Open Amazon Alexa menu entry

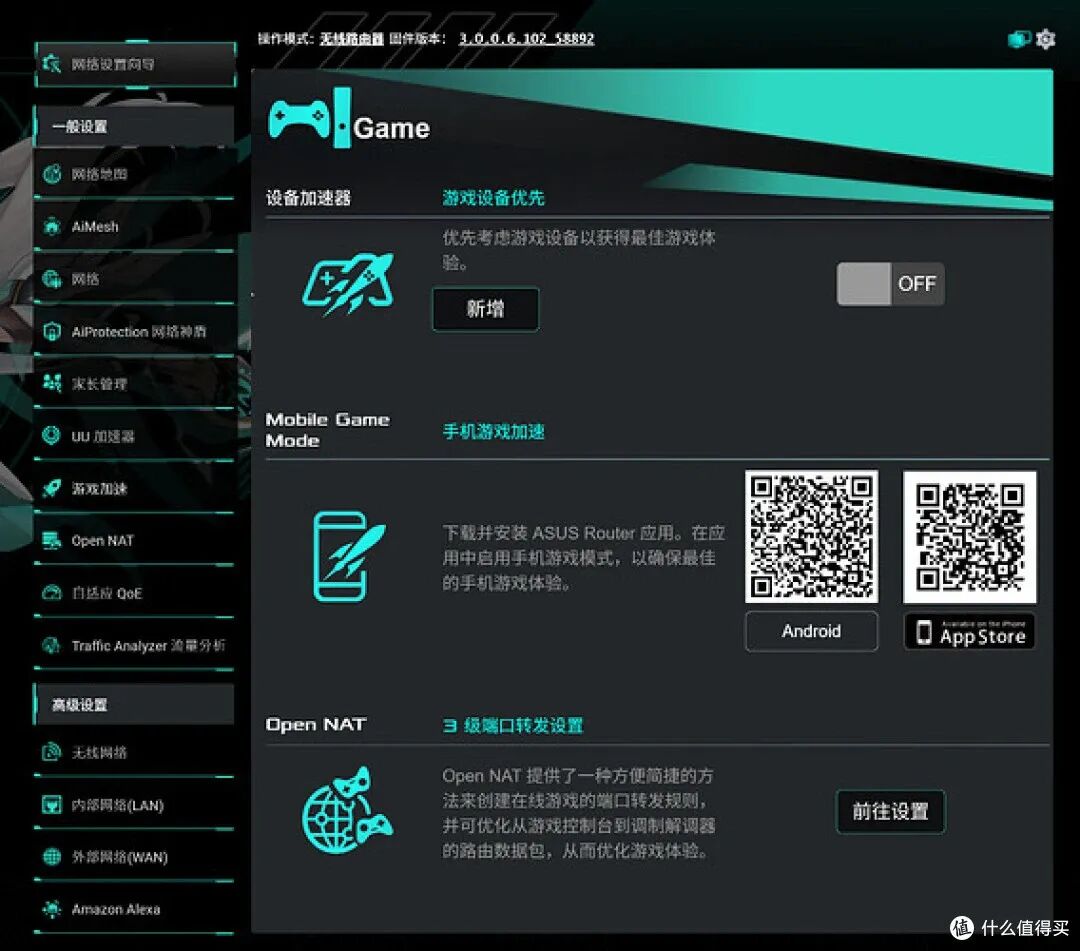click(134, 909)
